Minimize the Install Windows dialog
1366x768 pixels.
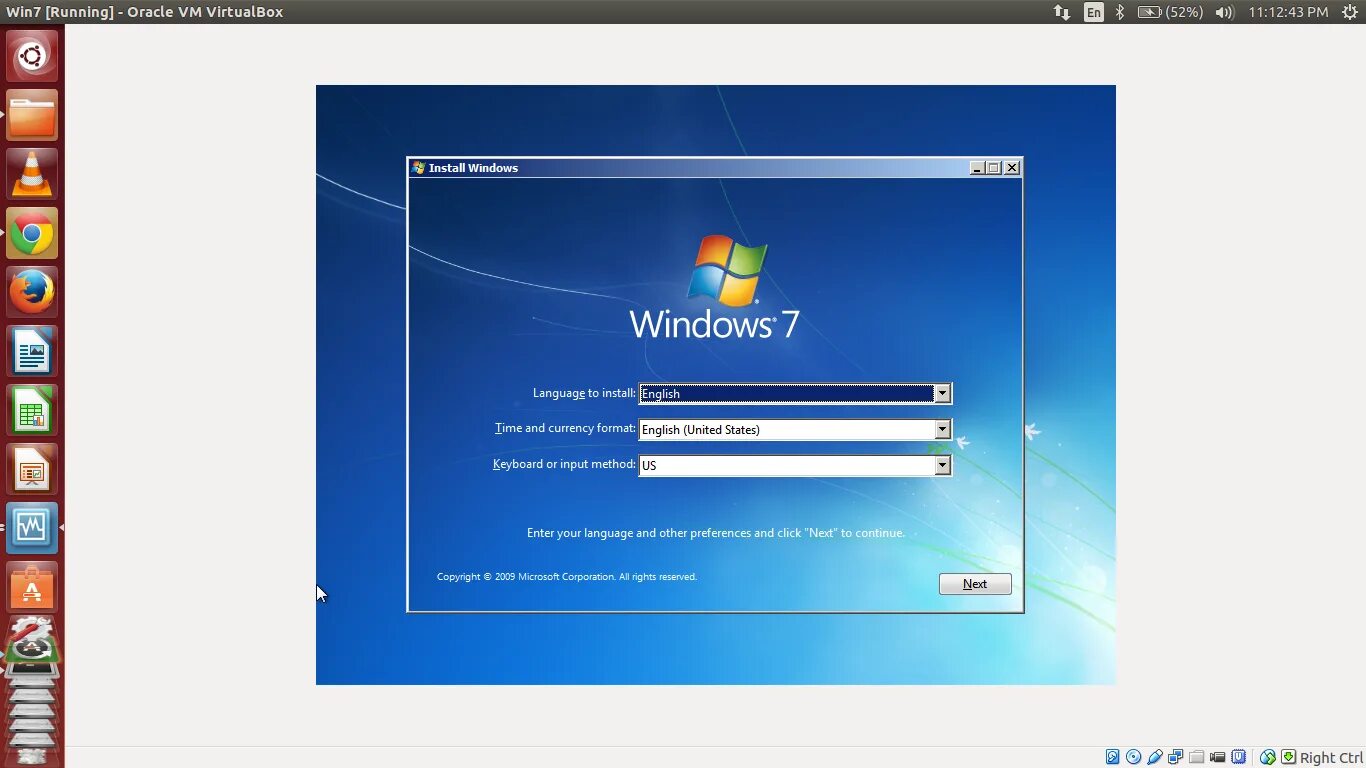977,168
